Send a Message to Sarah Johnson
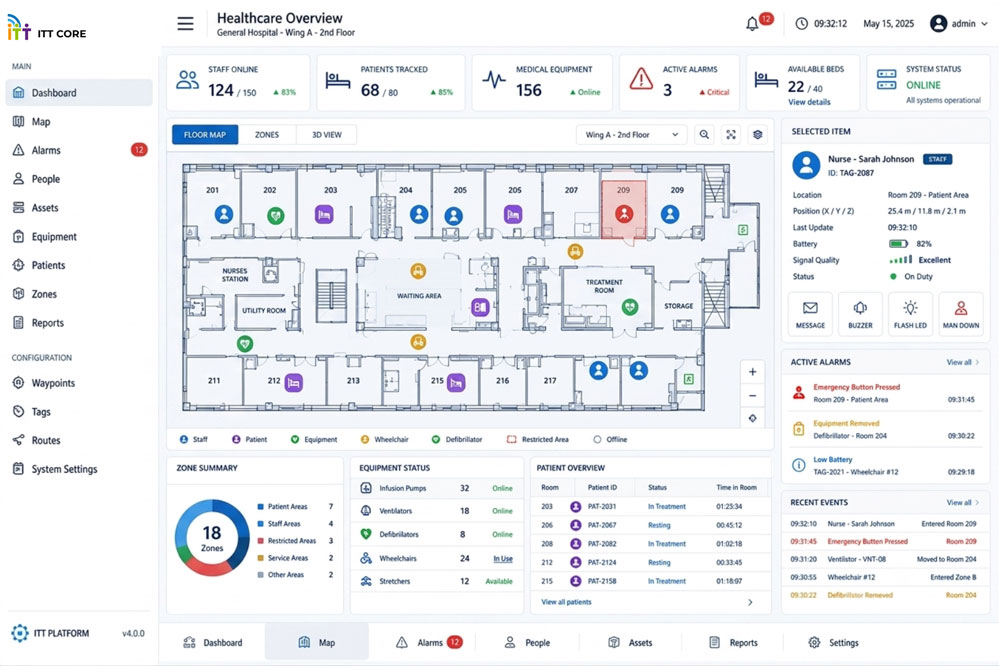The width and height of the screenshot is (1000, 666). pyautogui.click(x=810, y=314)
